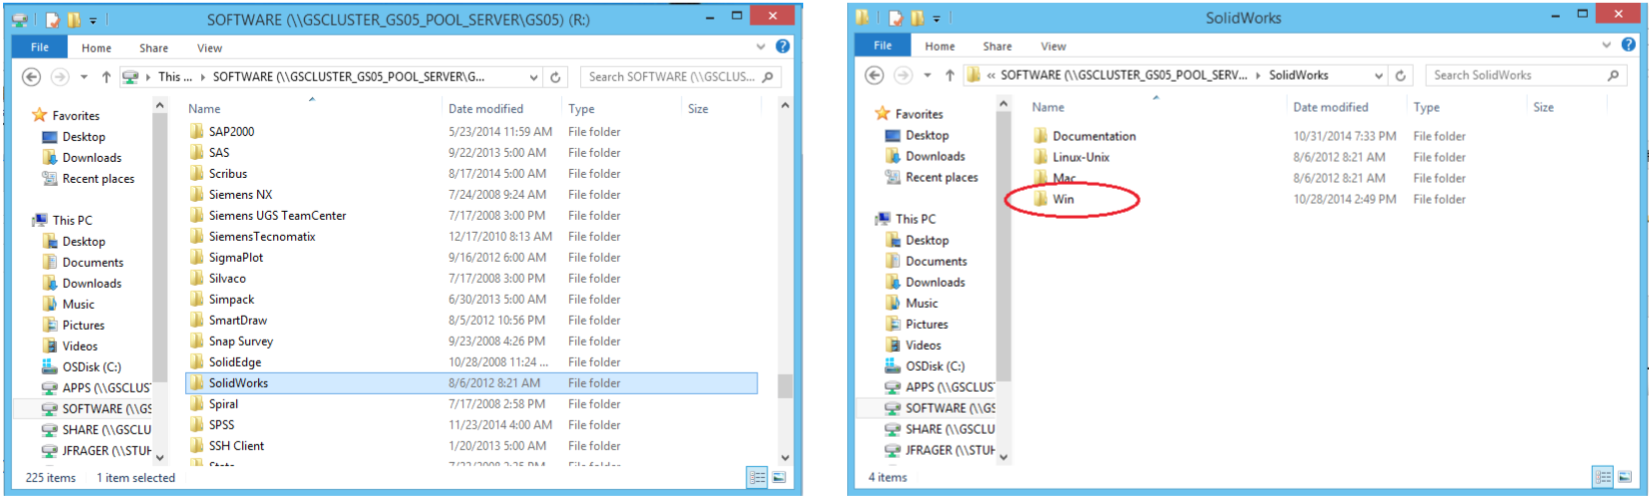Open the File tab in SolidWorks window
The height and width of the screenshot is (498, 1652).
click(883, 46)
